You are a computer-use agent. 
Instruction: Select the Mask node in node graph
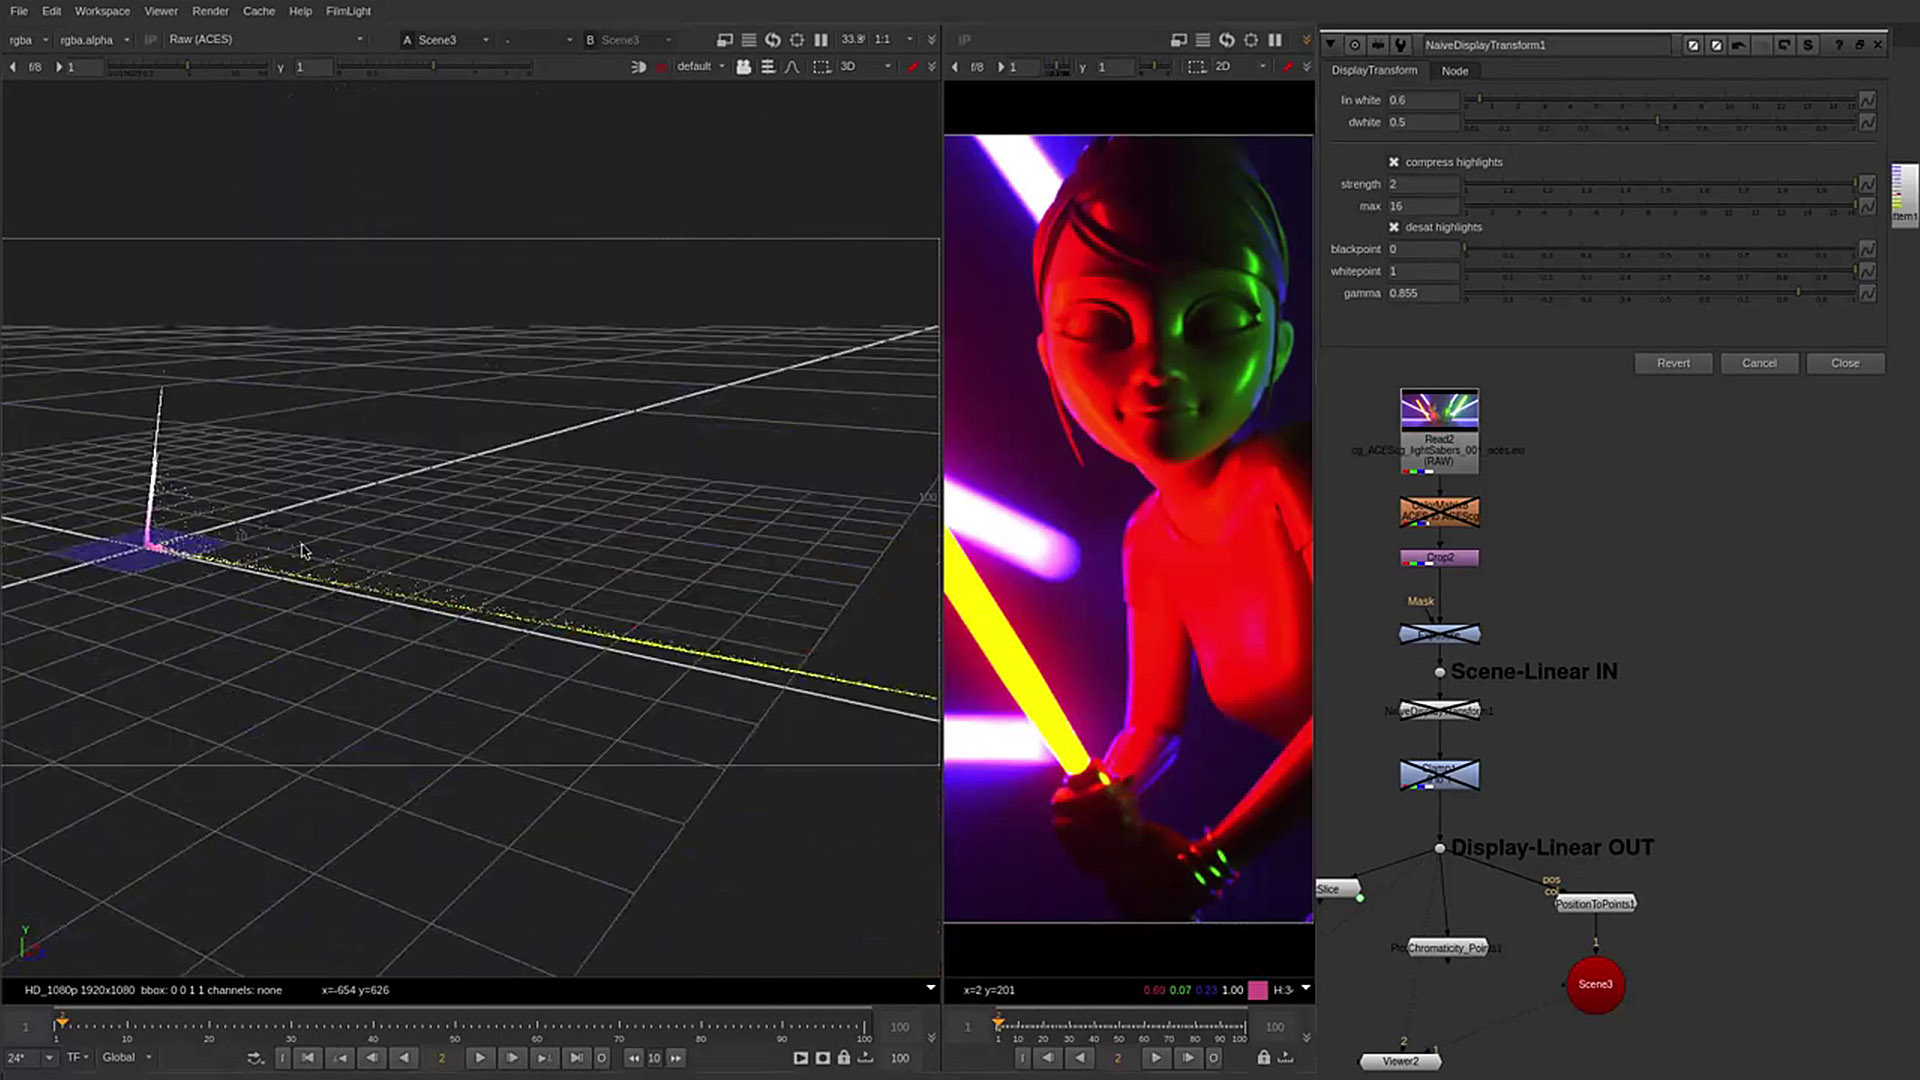pos(1420,600)
